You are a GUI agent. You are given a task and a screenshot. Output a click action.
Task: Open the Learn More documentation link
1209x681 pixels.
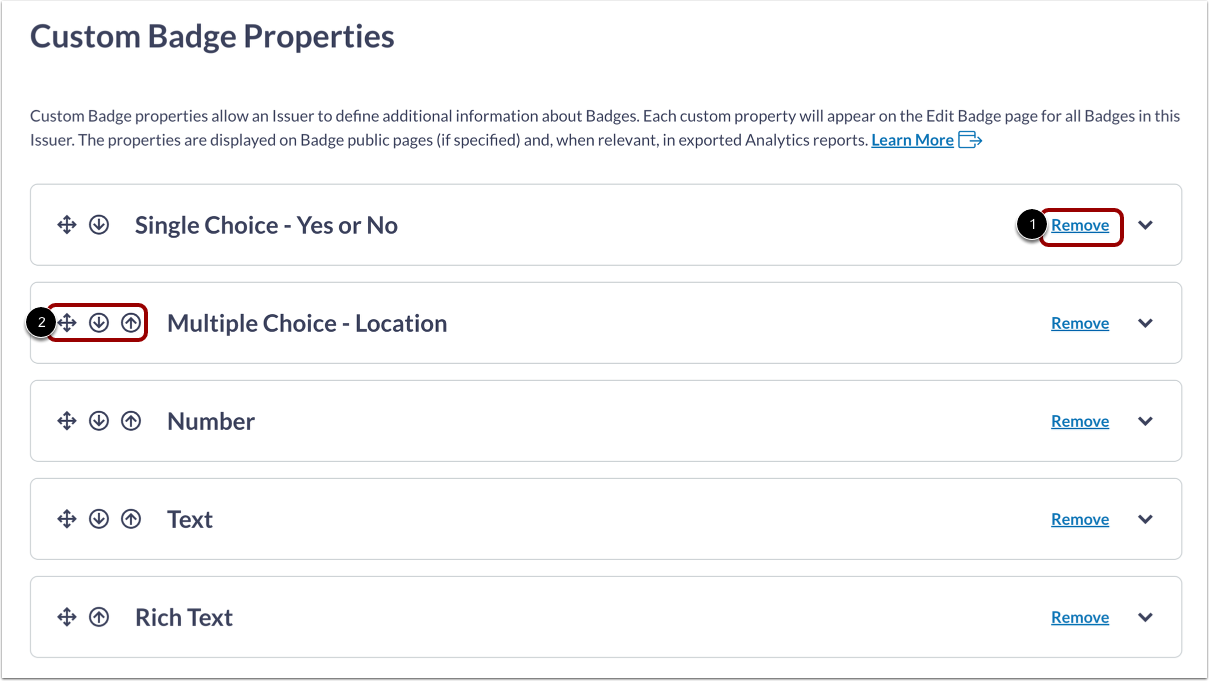(911, 139)
